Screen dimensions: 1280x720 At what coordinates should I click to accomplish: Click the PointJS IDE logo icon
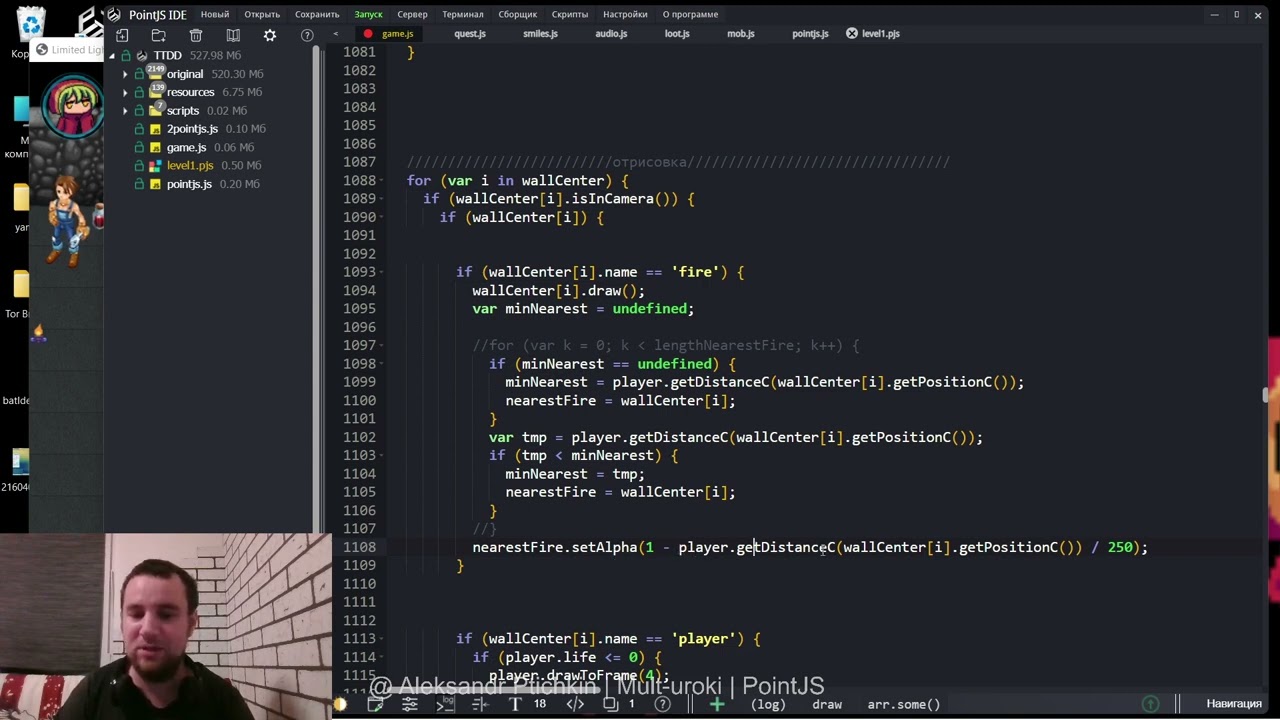[114, 14]
